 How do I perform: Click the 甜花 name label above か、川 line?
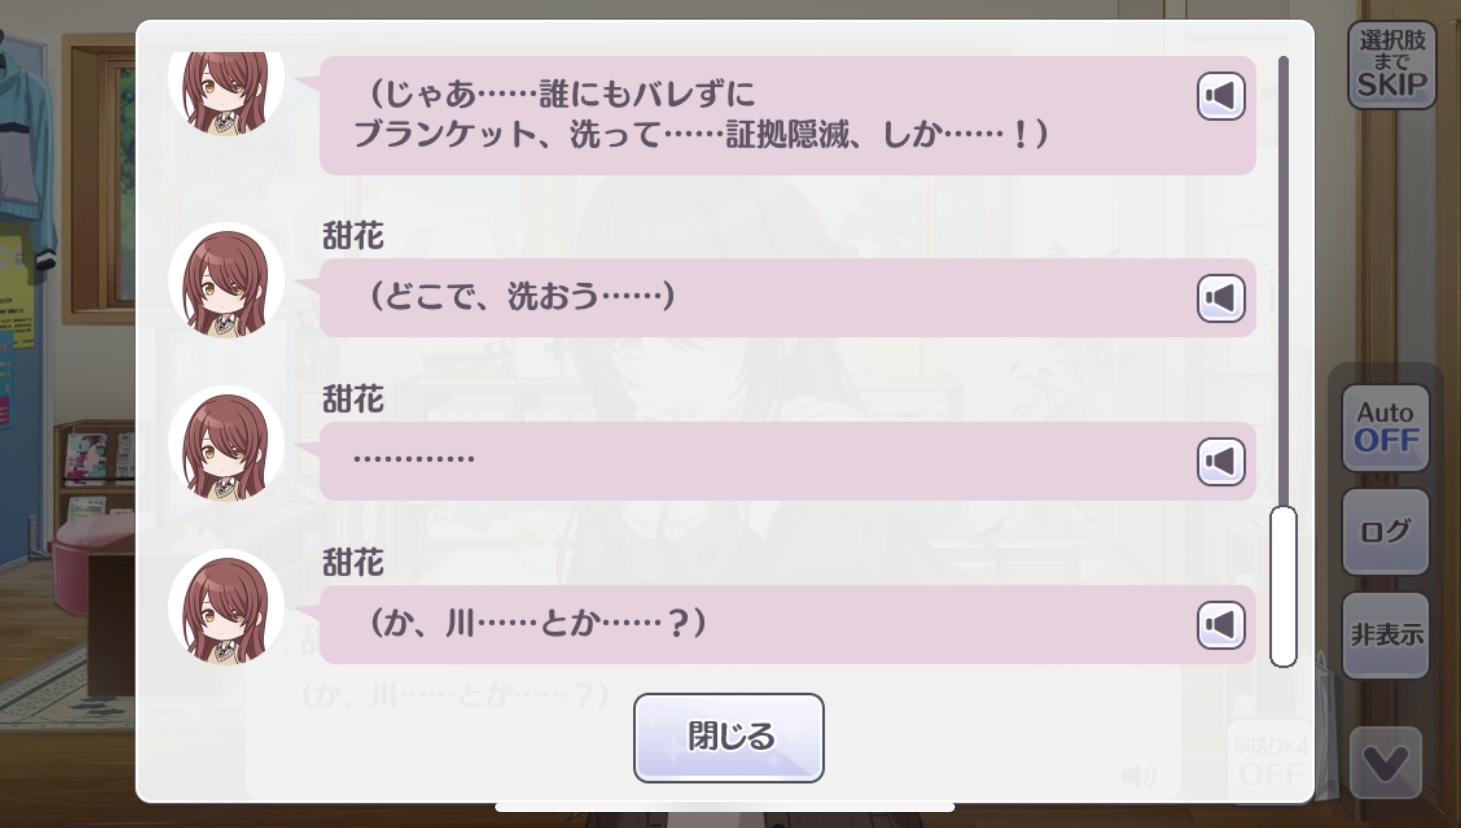[353, 563]
